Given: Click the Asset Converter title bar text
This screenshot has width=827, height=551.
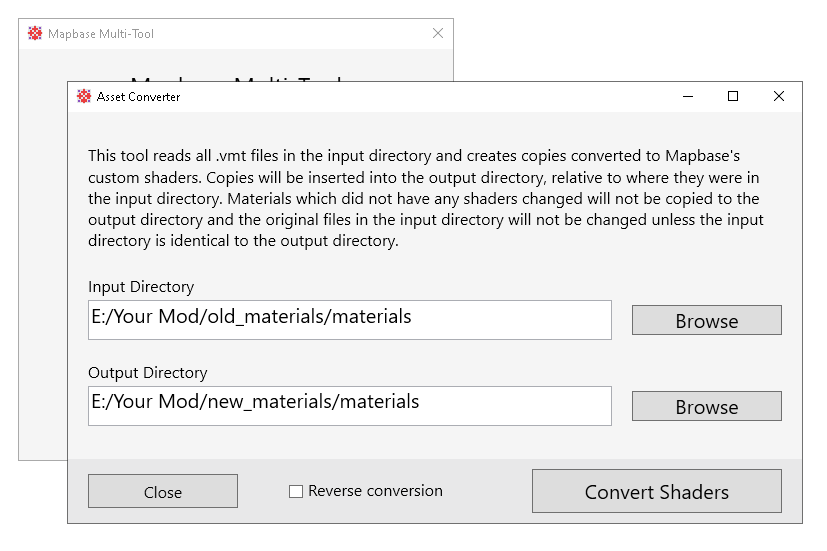Looking at the screenshot, I should 138,97.
